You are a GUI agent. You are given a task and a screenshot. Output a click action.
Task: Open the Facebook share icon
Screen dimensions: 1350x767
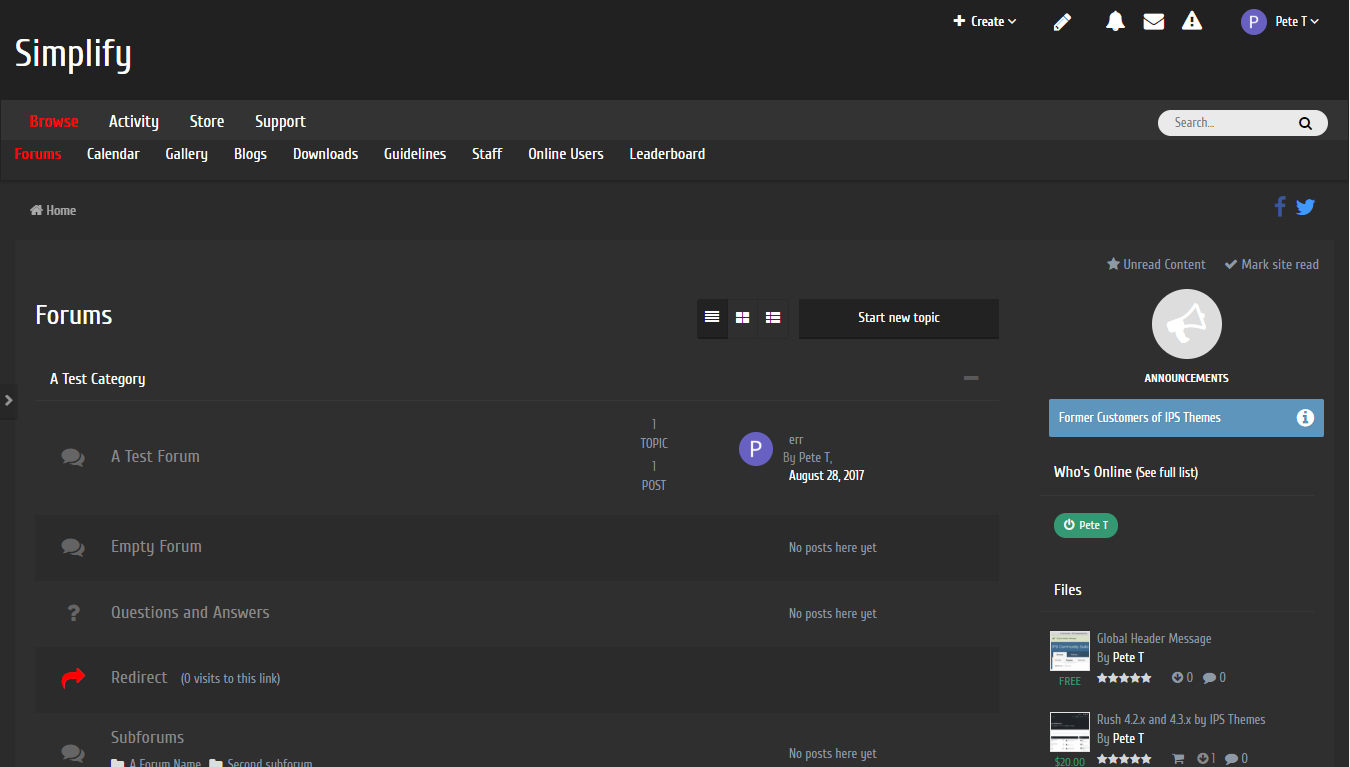pyautogui.click(x=1279, y=207)
